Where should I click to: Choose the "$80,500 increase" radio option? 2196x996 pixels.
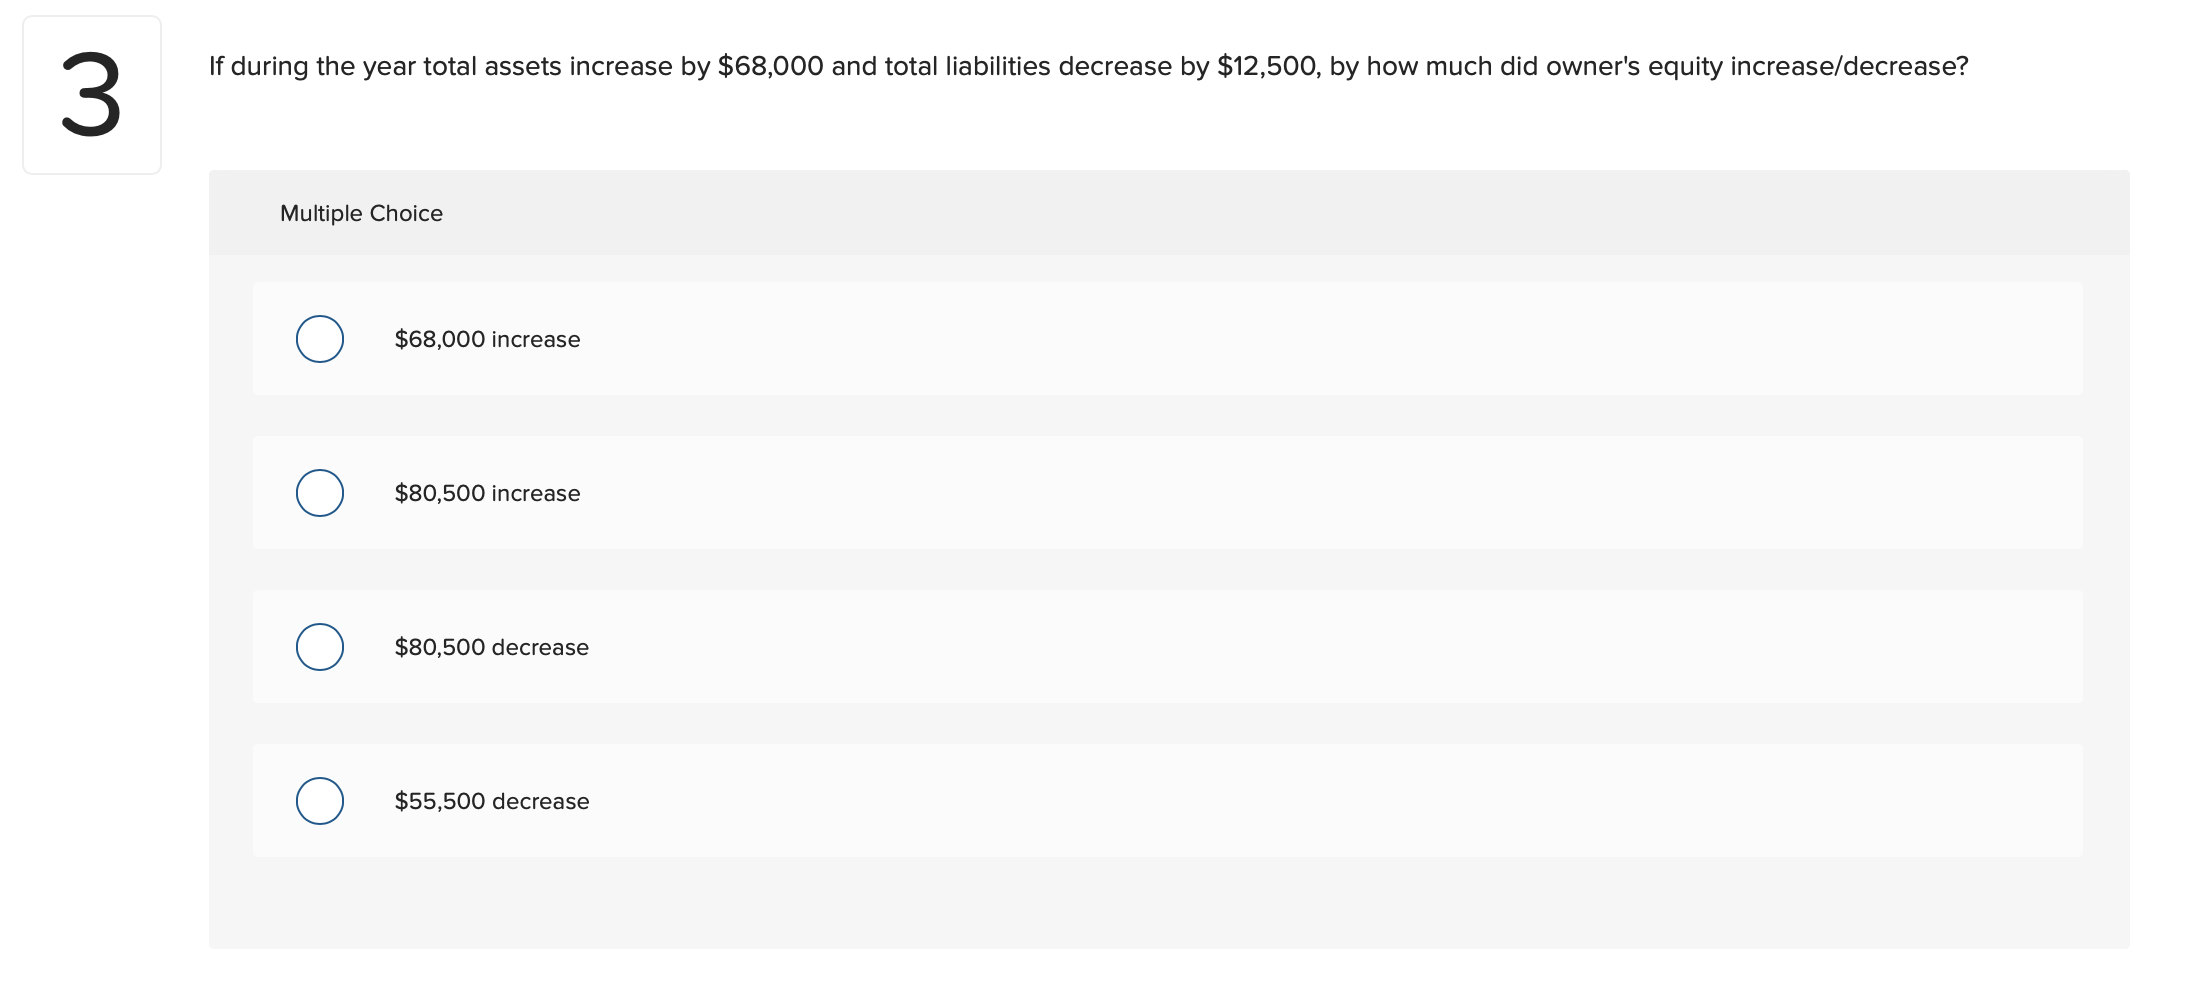click(x=320, y=493)
